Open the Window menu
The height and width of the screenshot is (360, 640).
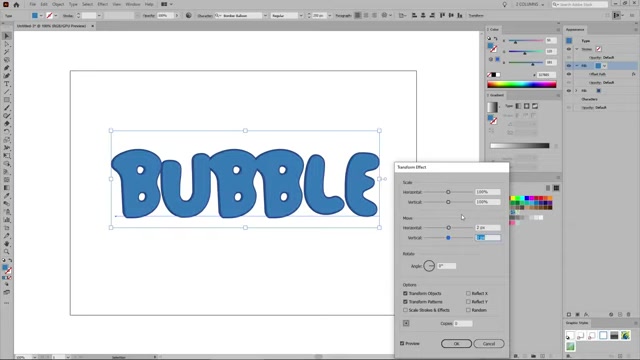pos(133,4)
